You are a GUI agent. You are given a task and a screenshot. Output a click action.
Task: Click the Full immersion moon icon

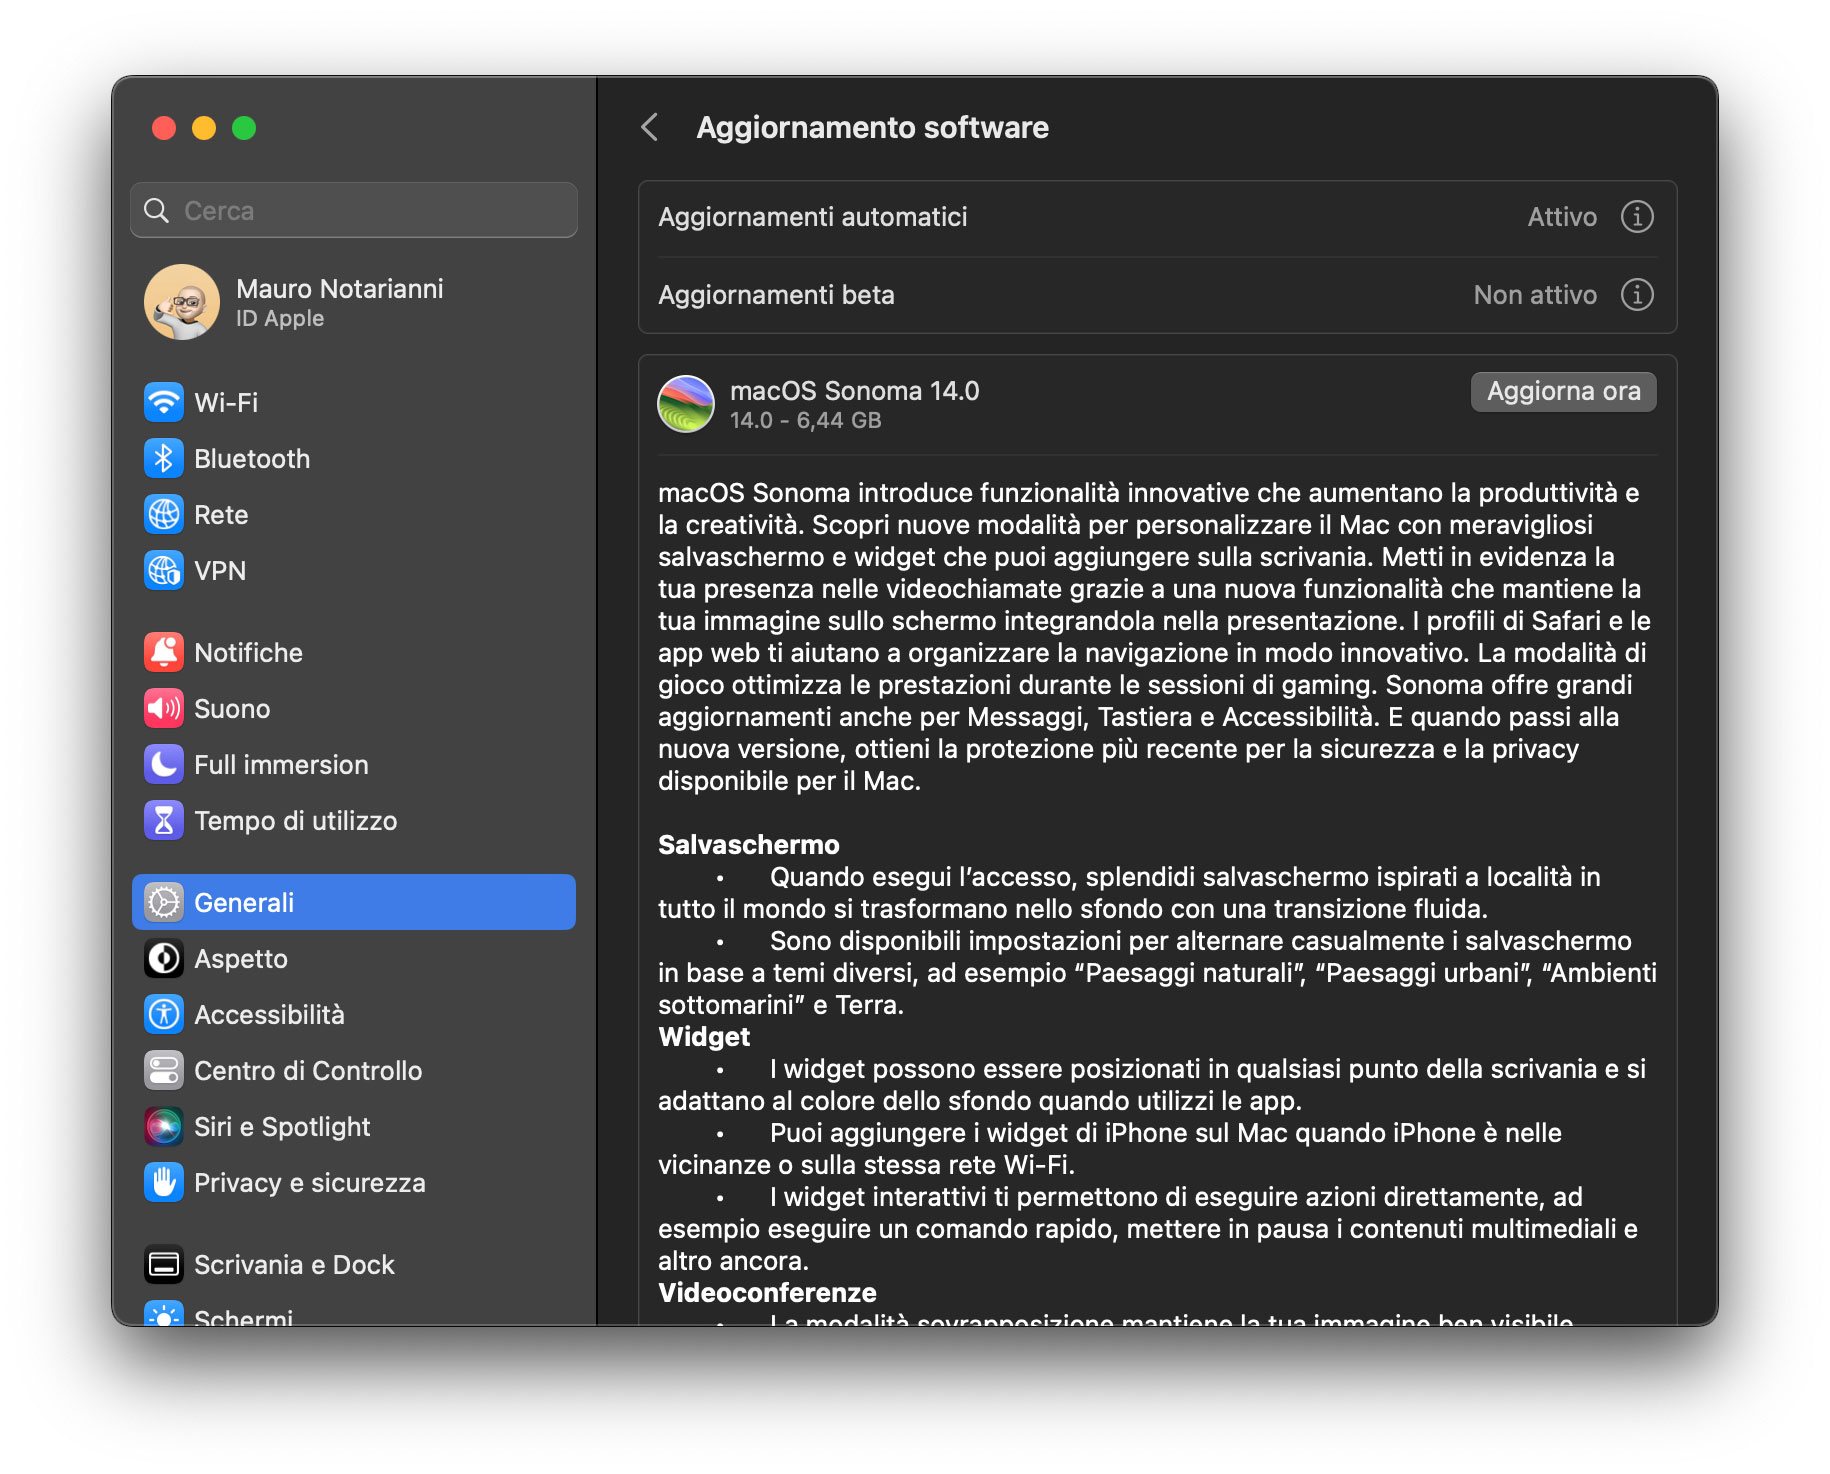[164, 765]
